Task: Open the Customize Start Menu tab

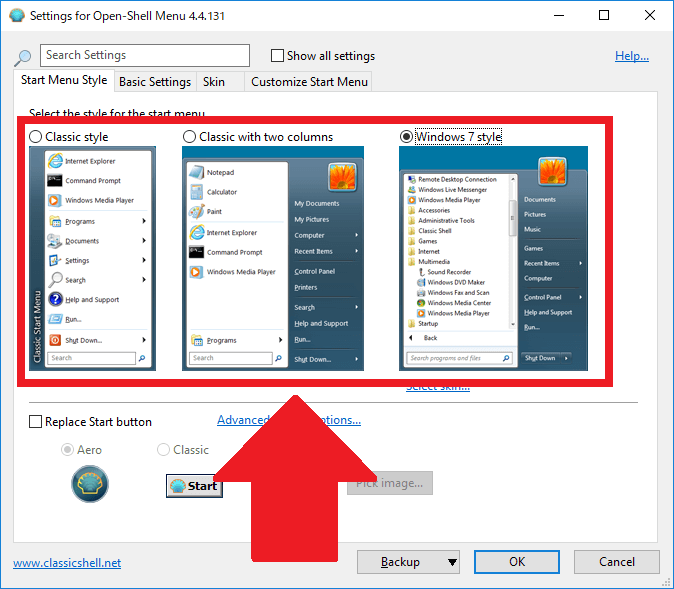Action: click(309, 82)
